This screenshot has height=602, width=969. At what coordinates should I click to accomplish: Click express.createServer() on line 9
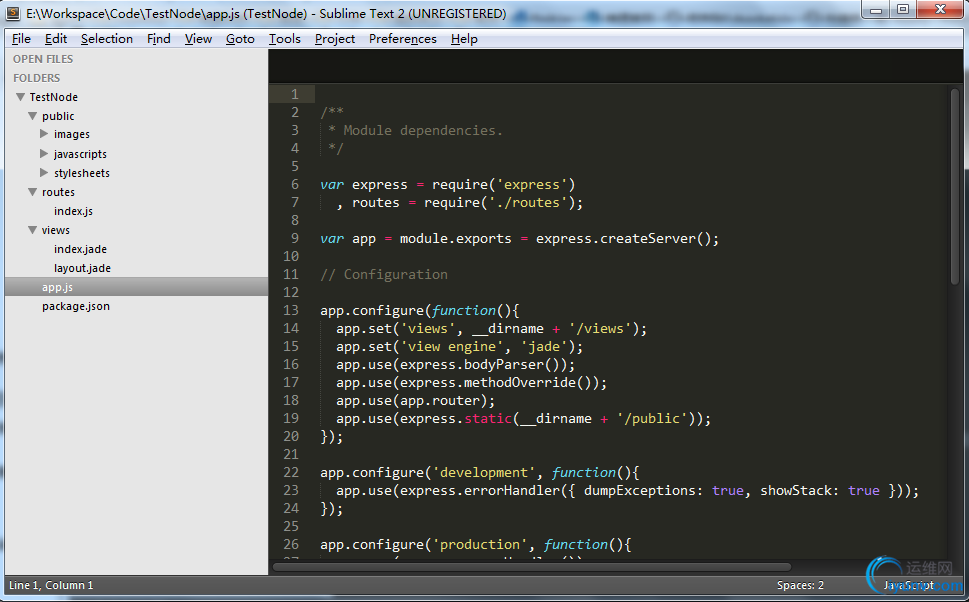pos(624,239)
